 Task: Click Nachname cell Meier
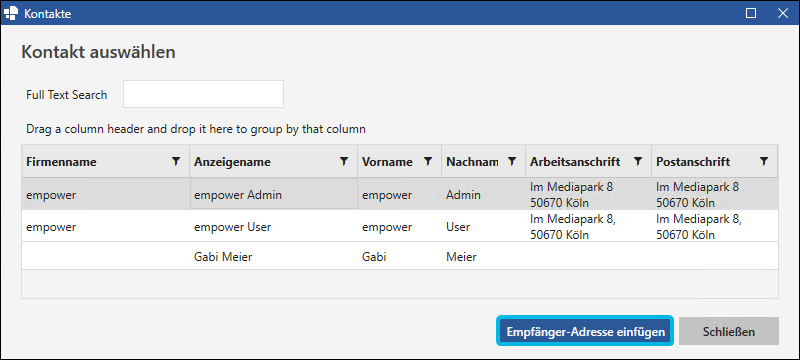pyautogui.click(x=483, y=256)
